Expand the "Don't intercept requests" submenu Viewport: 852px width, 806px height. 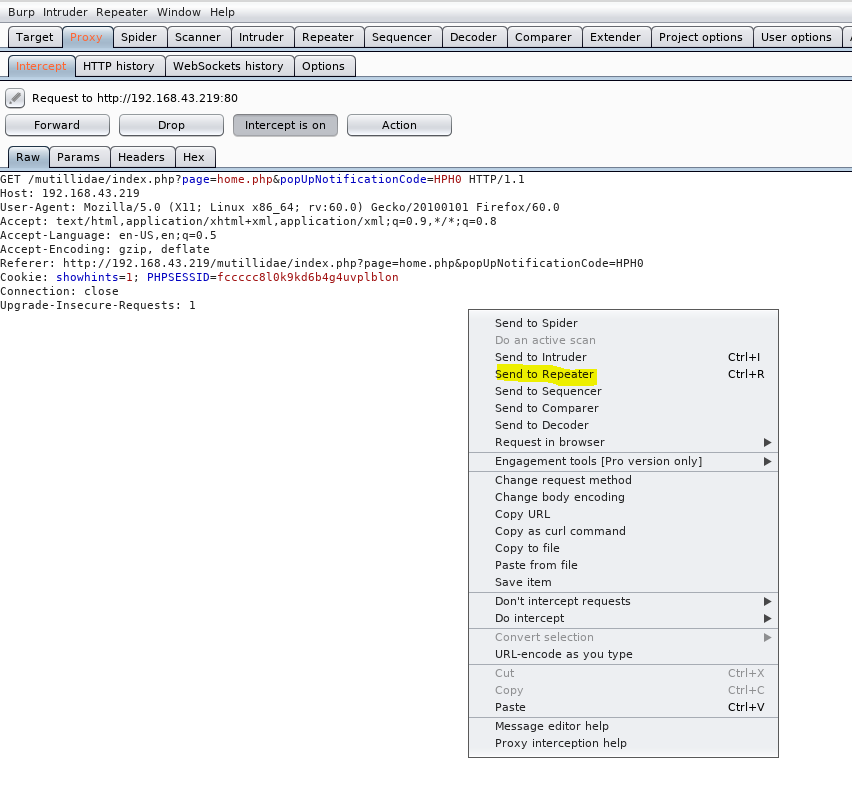tap(560, 601)
